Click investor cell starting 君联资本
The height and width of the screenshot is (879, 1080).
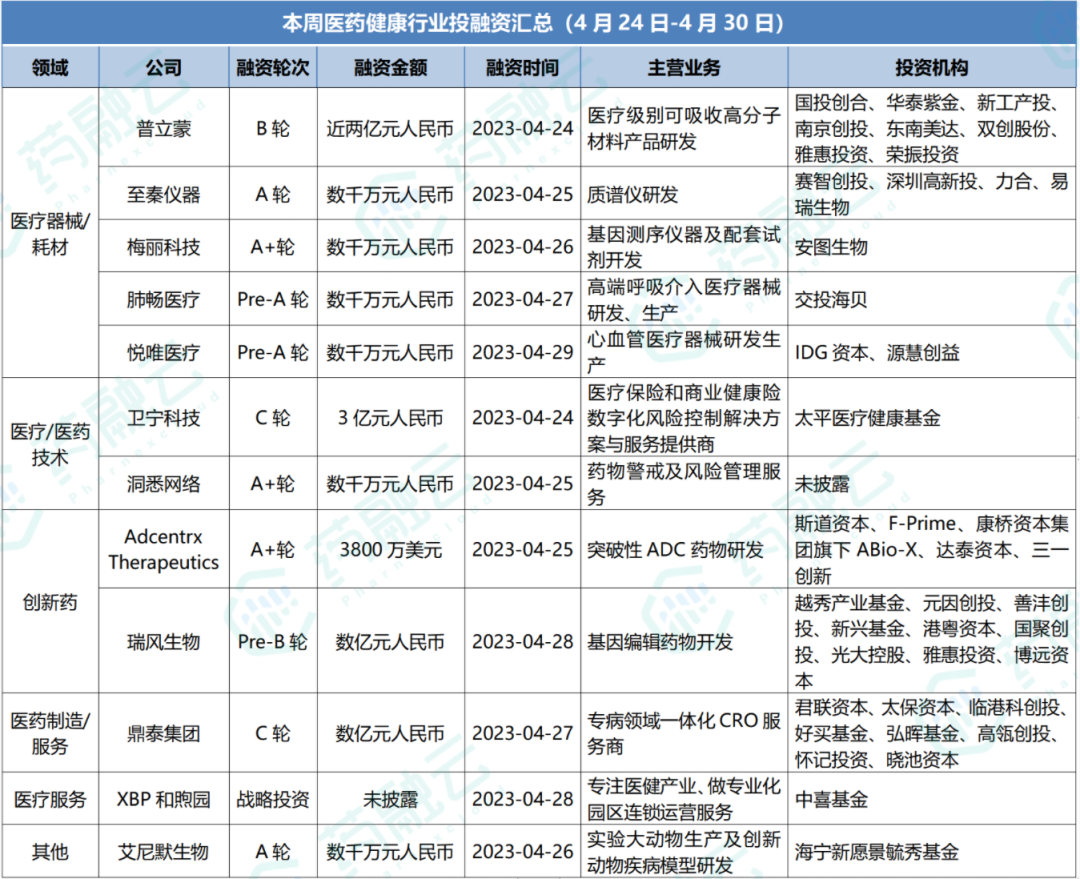coord(932,733)
